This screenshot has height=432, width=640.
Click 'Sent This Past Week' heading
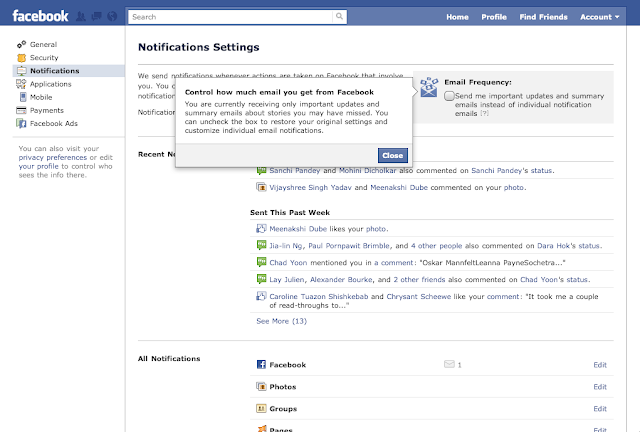click(290, 212)
